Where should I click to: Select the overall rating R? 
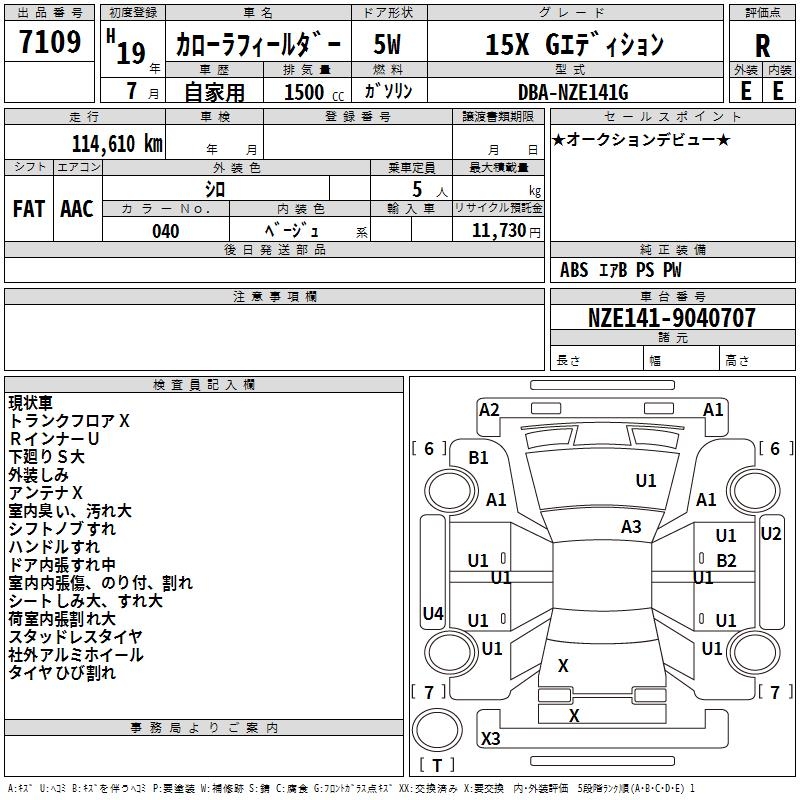[x=762, y=46]
